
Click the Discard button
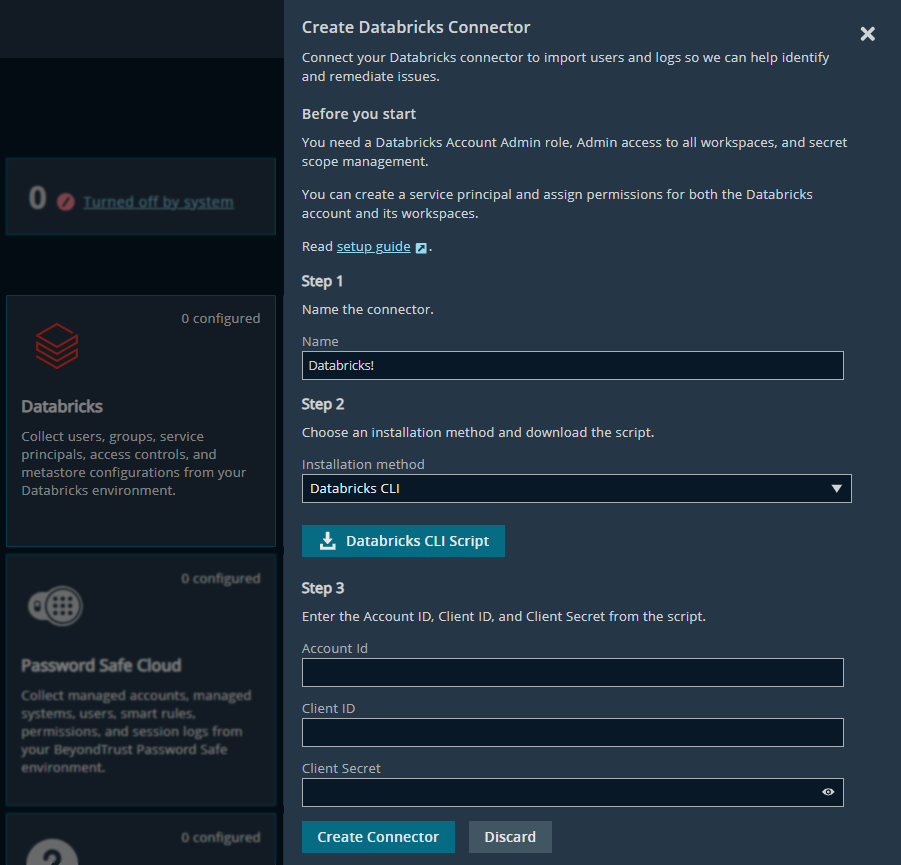point(510,837)
